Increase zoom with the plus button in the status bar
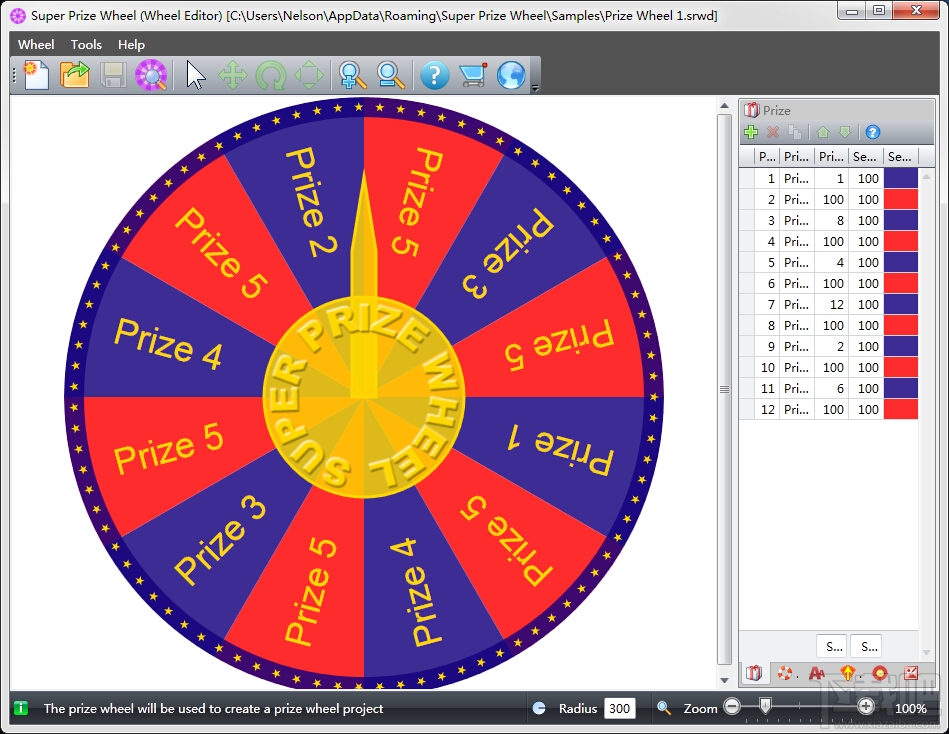This screenshot has height=734, width=949. click(865, 706)
